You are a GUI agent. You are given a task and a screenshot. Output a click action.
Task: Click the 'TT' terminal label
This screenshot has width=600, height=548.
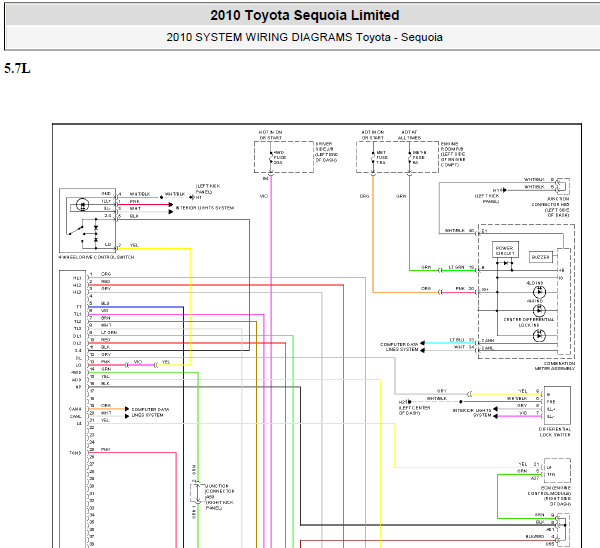coord(79,307)
